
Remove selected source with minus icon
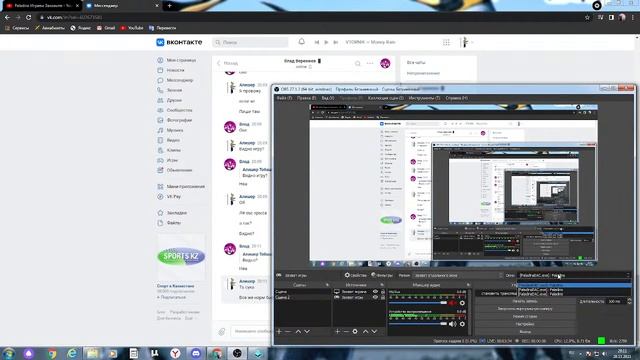[x=346, y=331]
